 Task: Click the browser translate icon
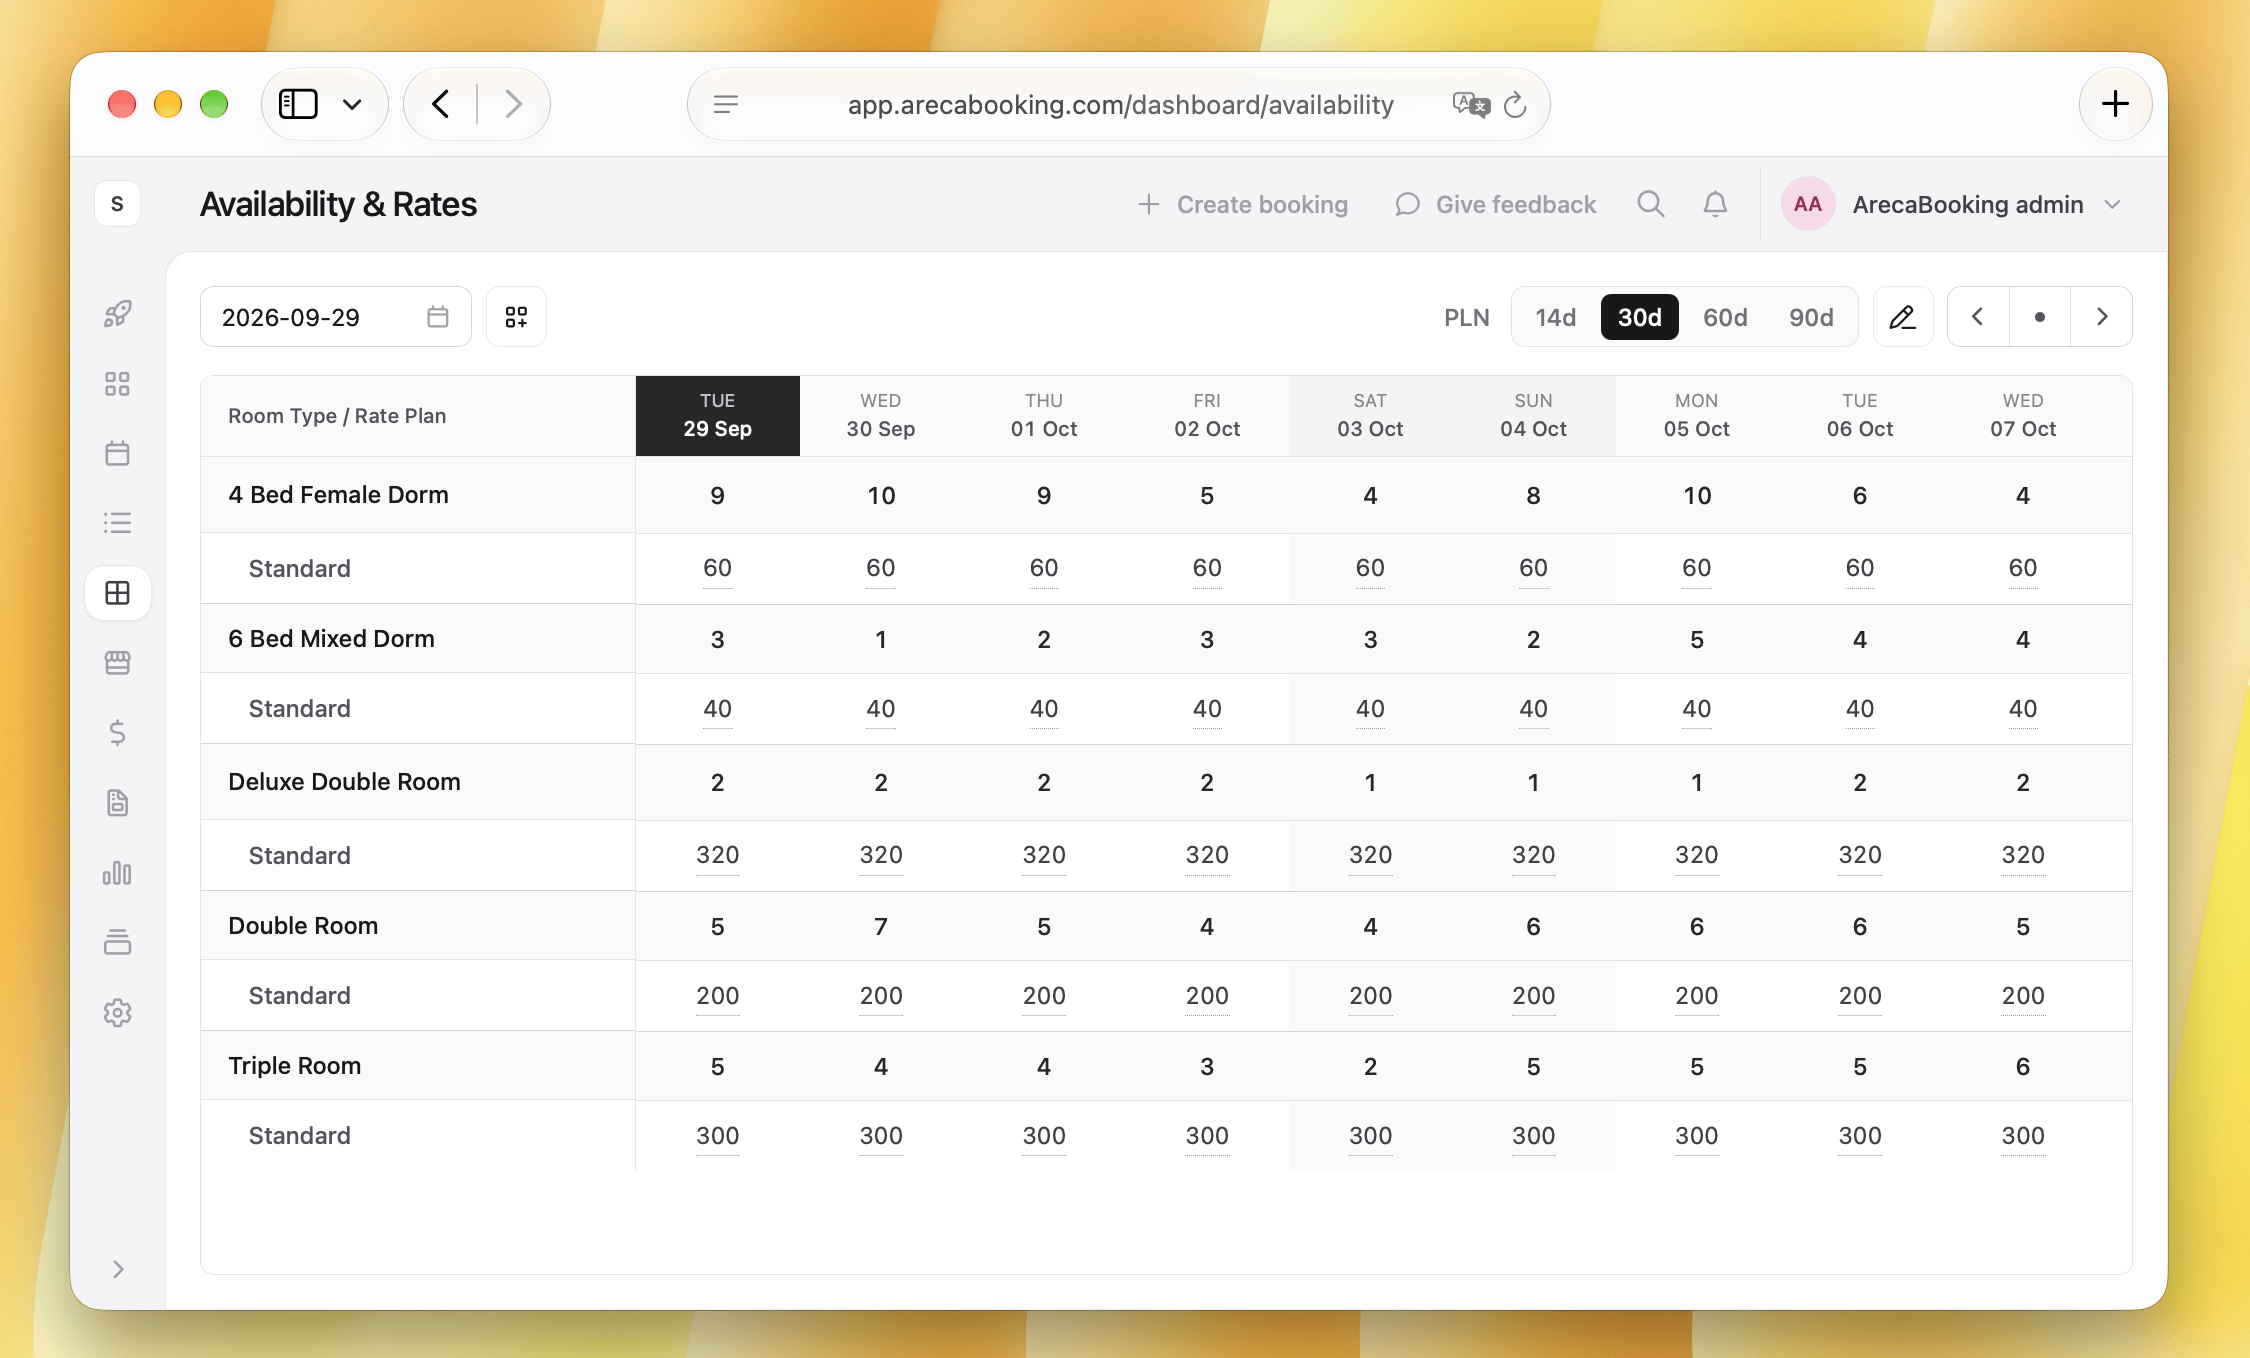point(1470,104)
